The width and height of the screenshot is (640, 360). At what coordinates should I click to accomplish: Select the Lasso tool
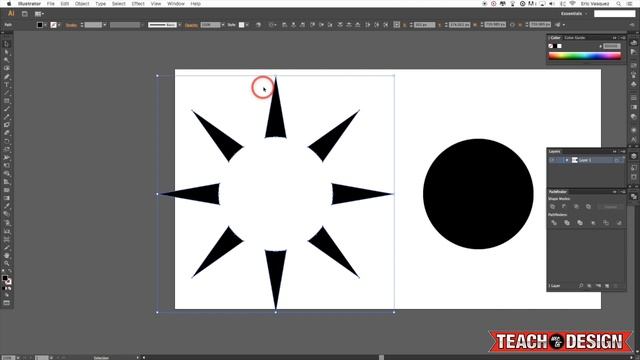pos(7,68)
